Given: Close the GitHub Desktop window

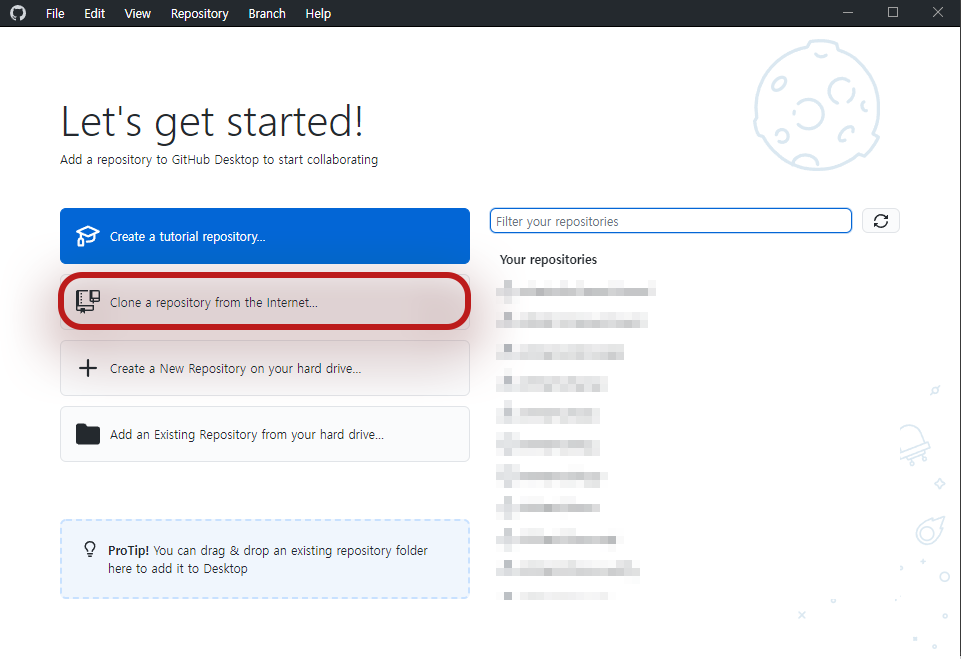Looking at the screenshot, I should 938,13.
